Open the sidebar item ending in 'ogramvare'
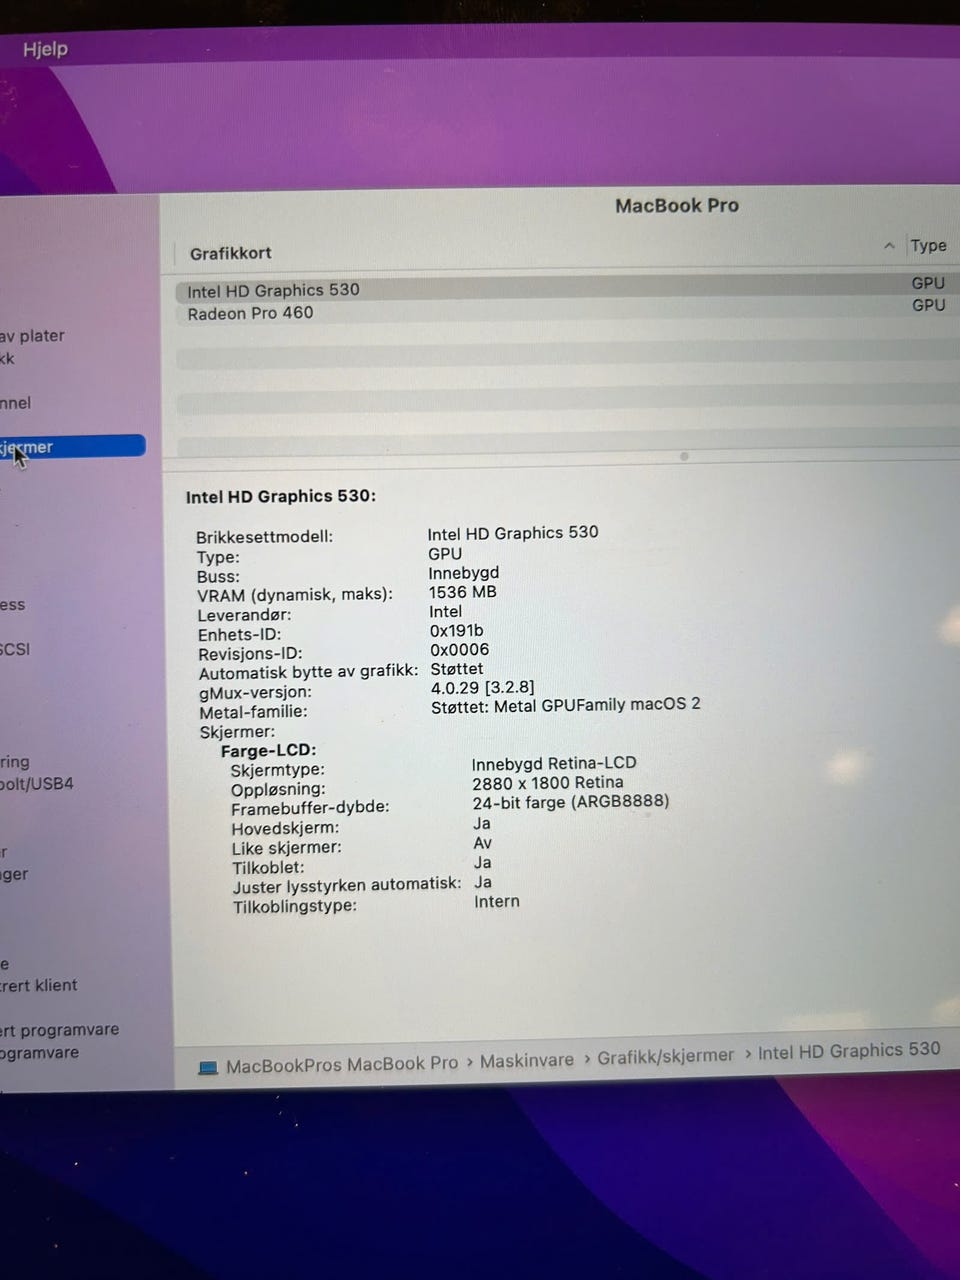 tap(39, 1052)
